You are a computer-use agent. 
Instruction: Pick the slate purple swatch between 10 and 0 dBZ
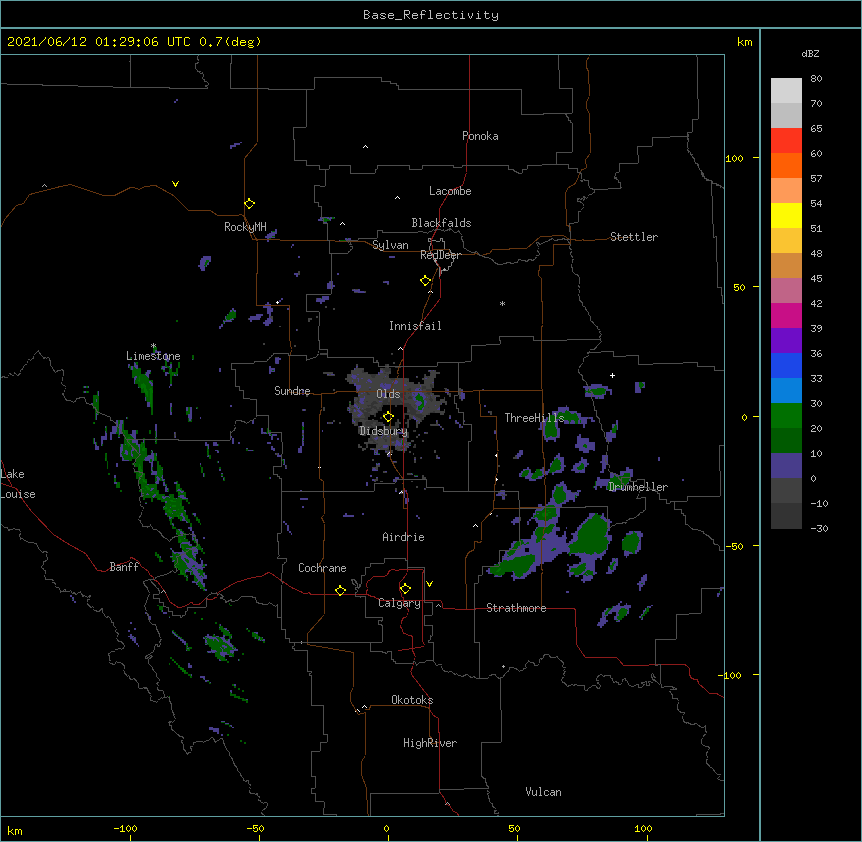pos(786,466)
